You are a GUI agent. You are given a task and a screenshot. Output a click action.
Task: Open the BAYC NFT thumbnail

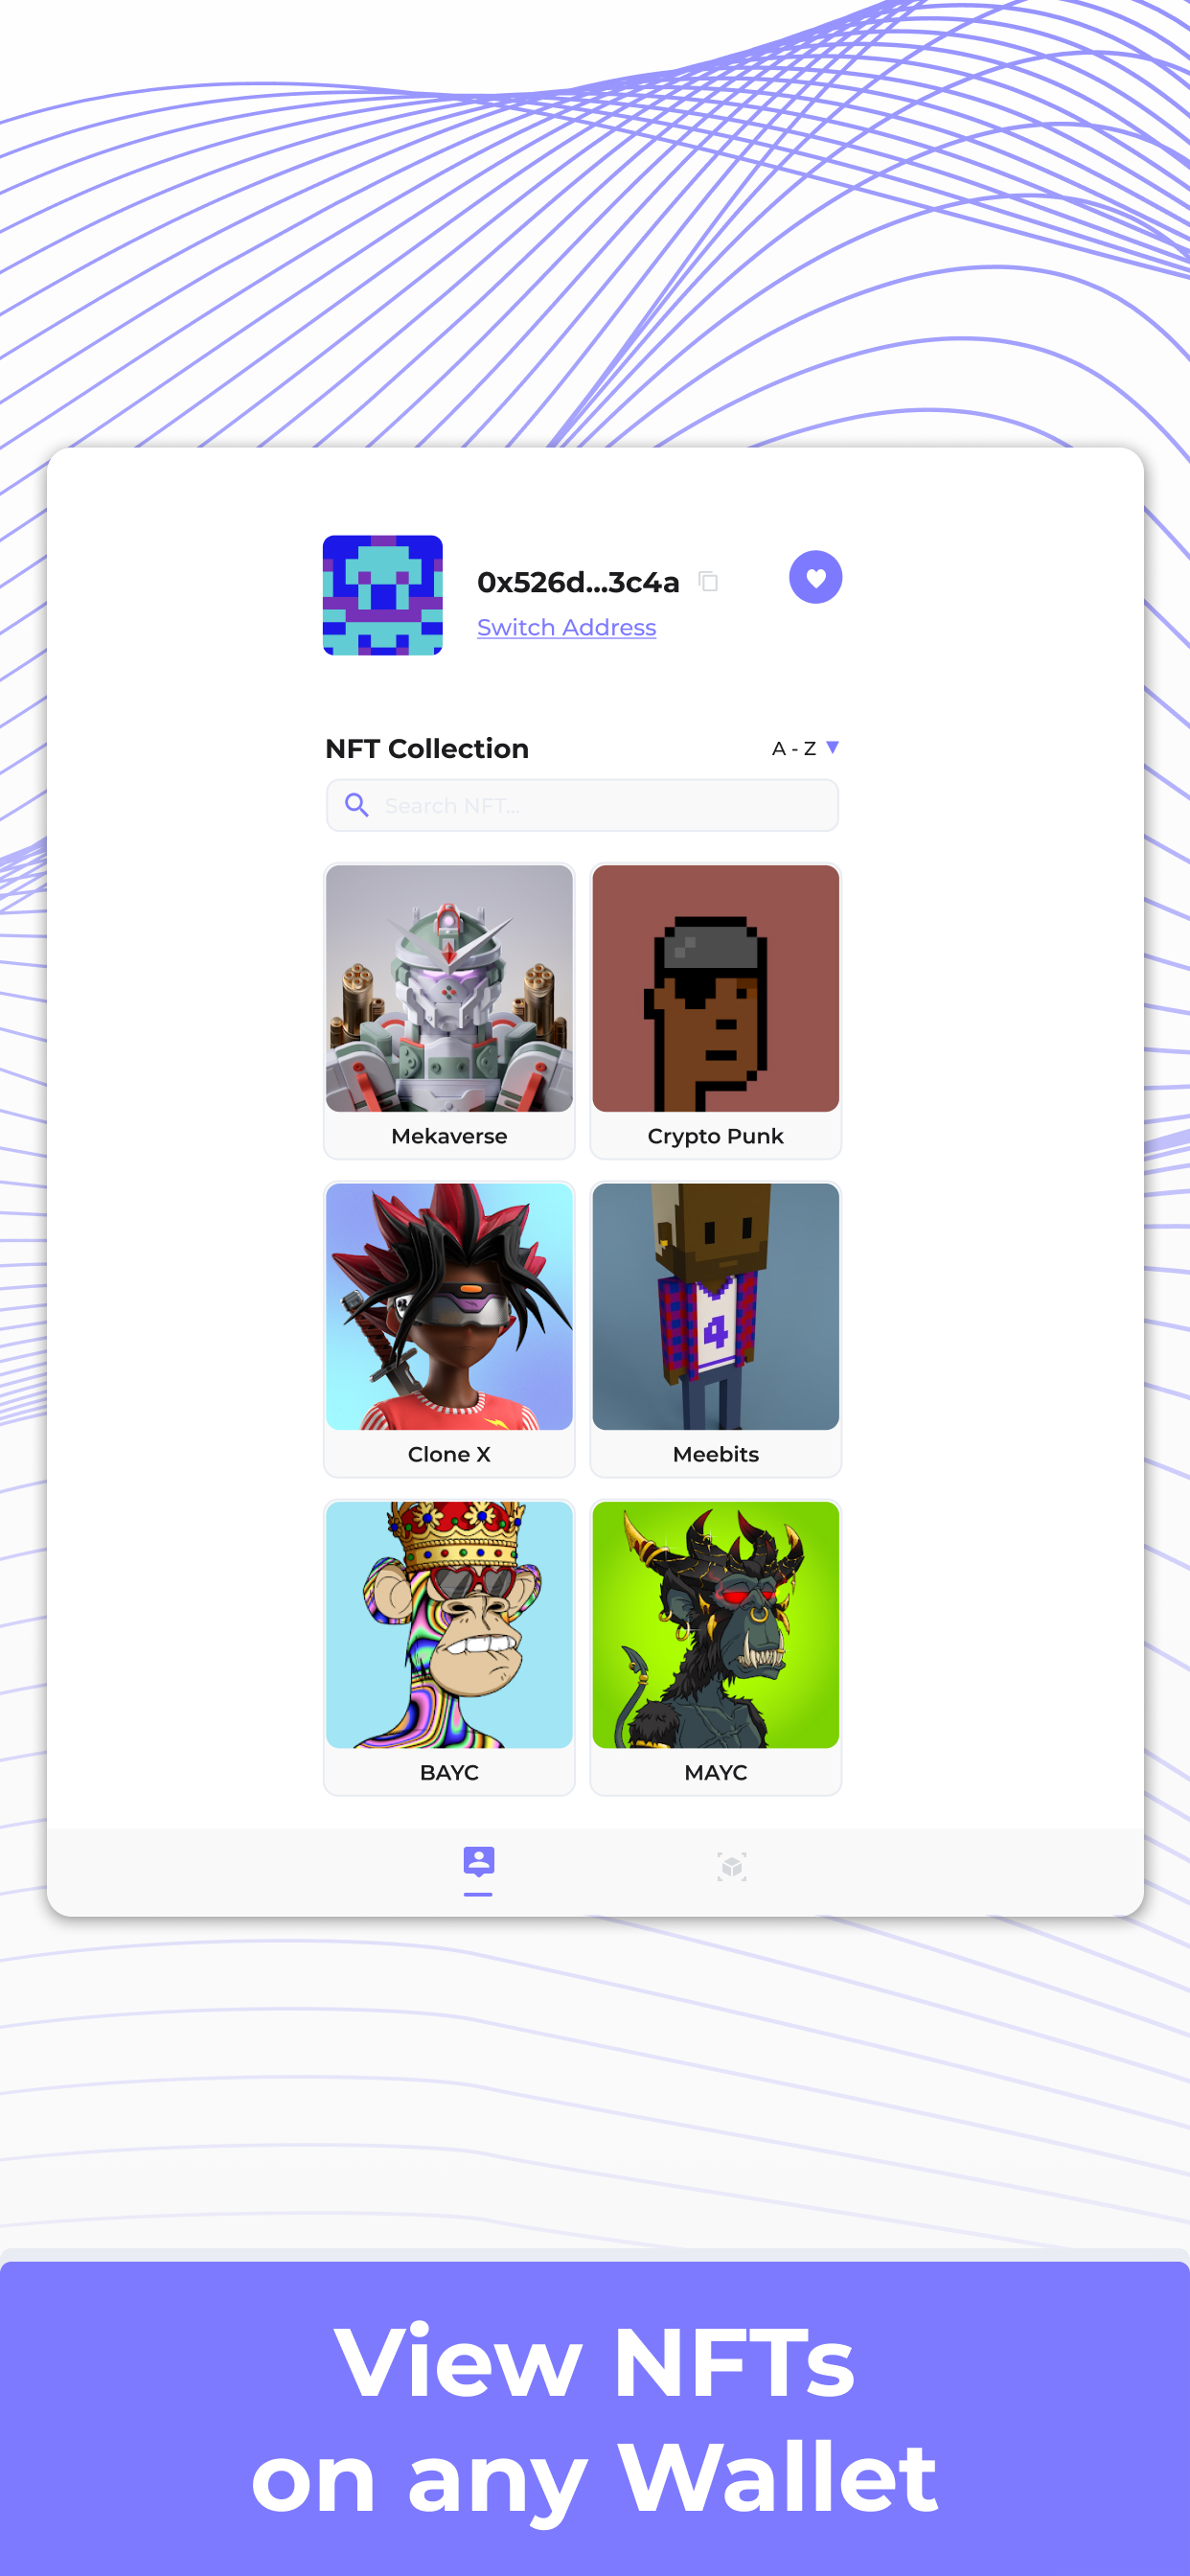pyautogui.click(x=449, y=1624)
